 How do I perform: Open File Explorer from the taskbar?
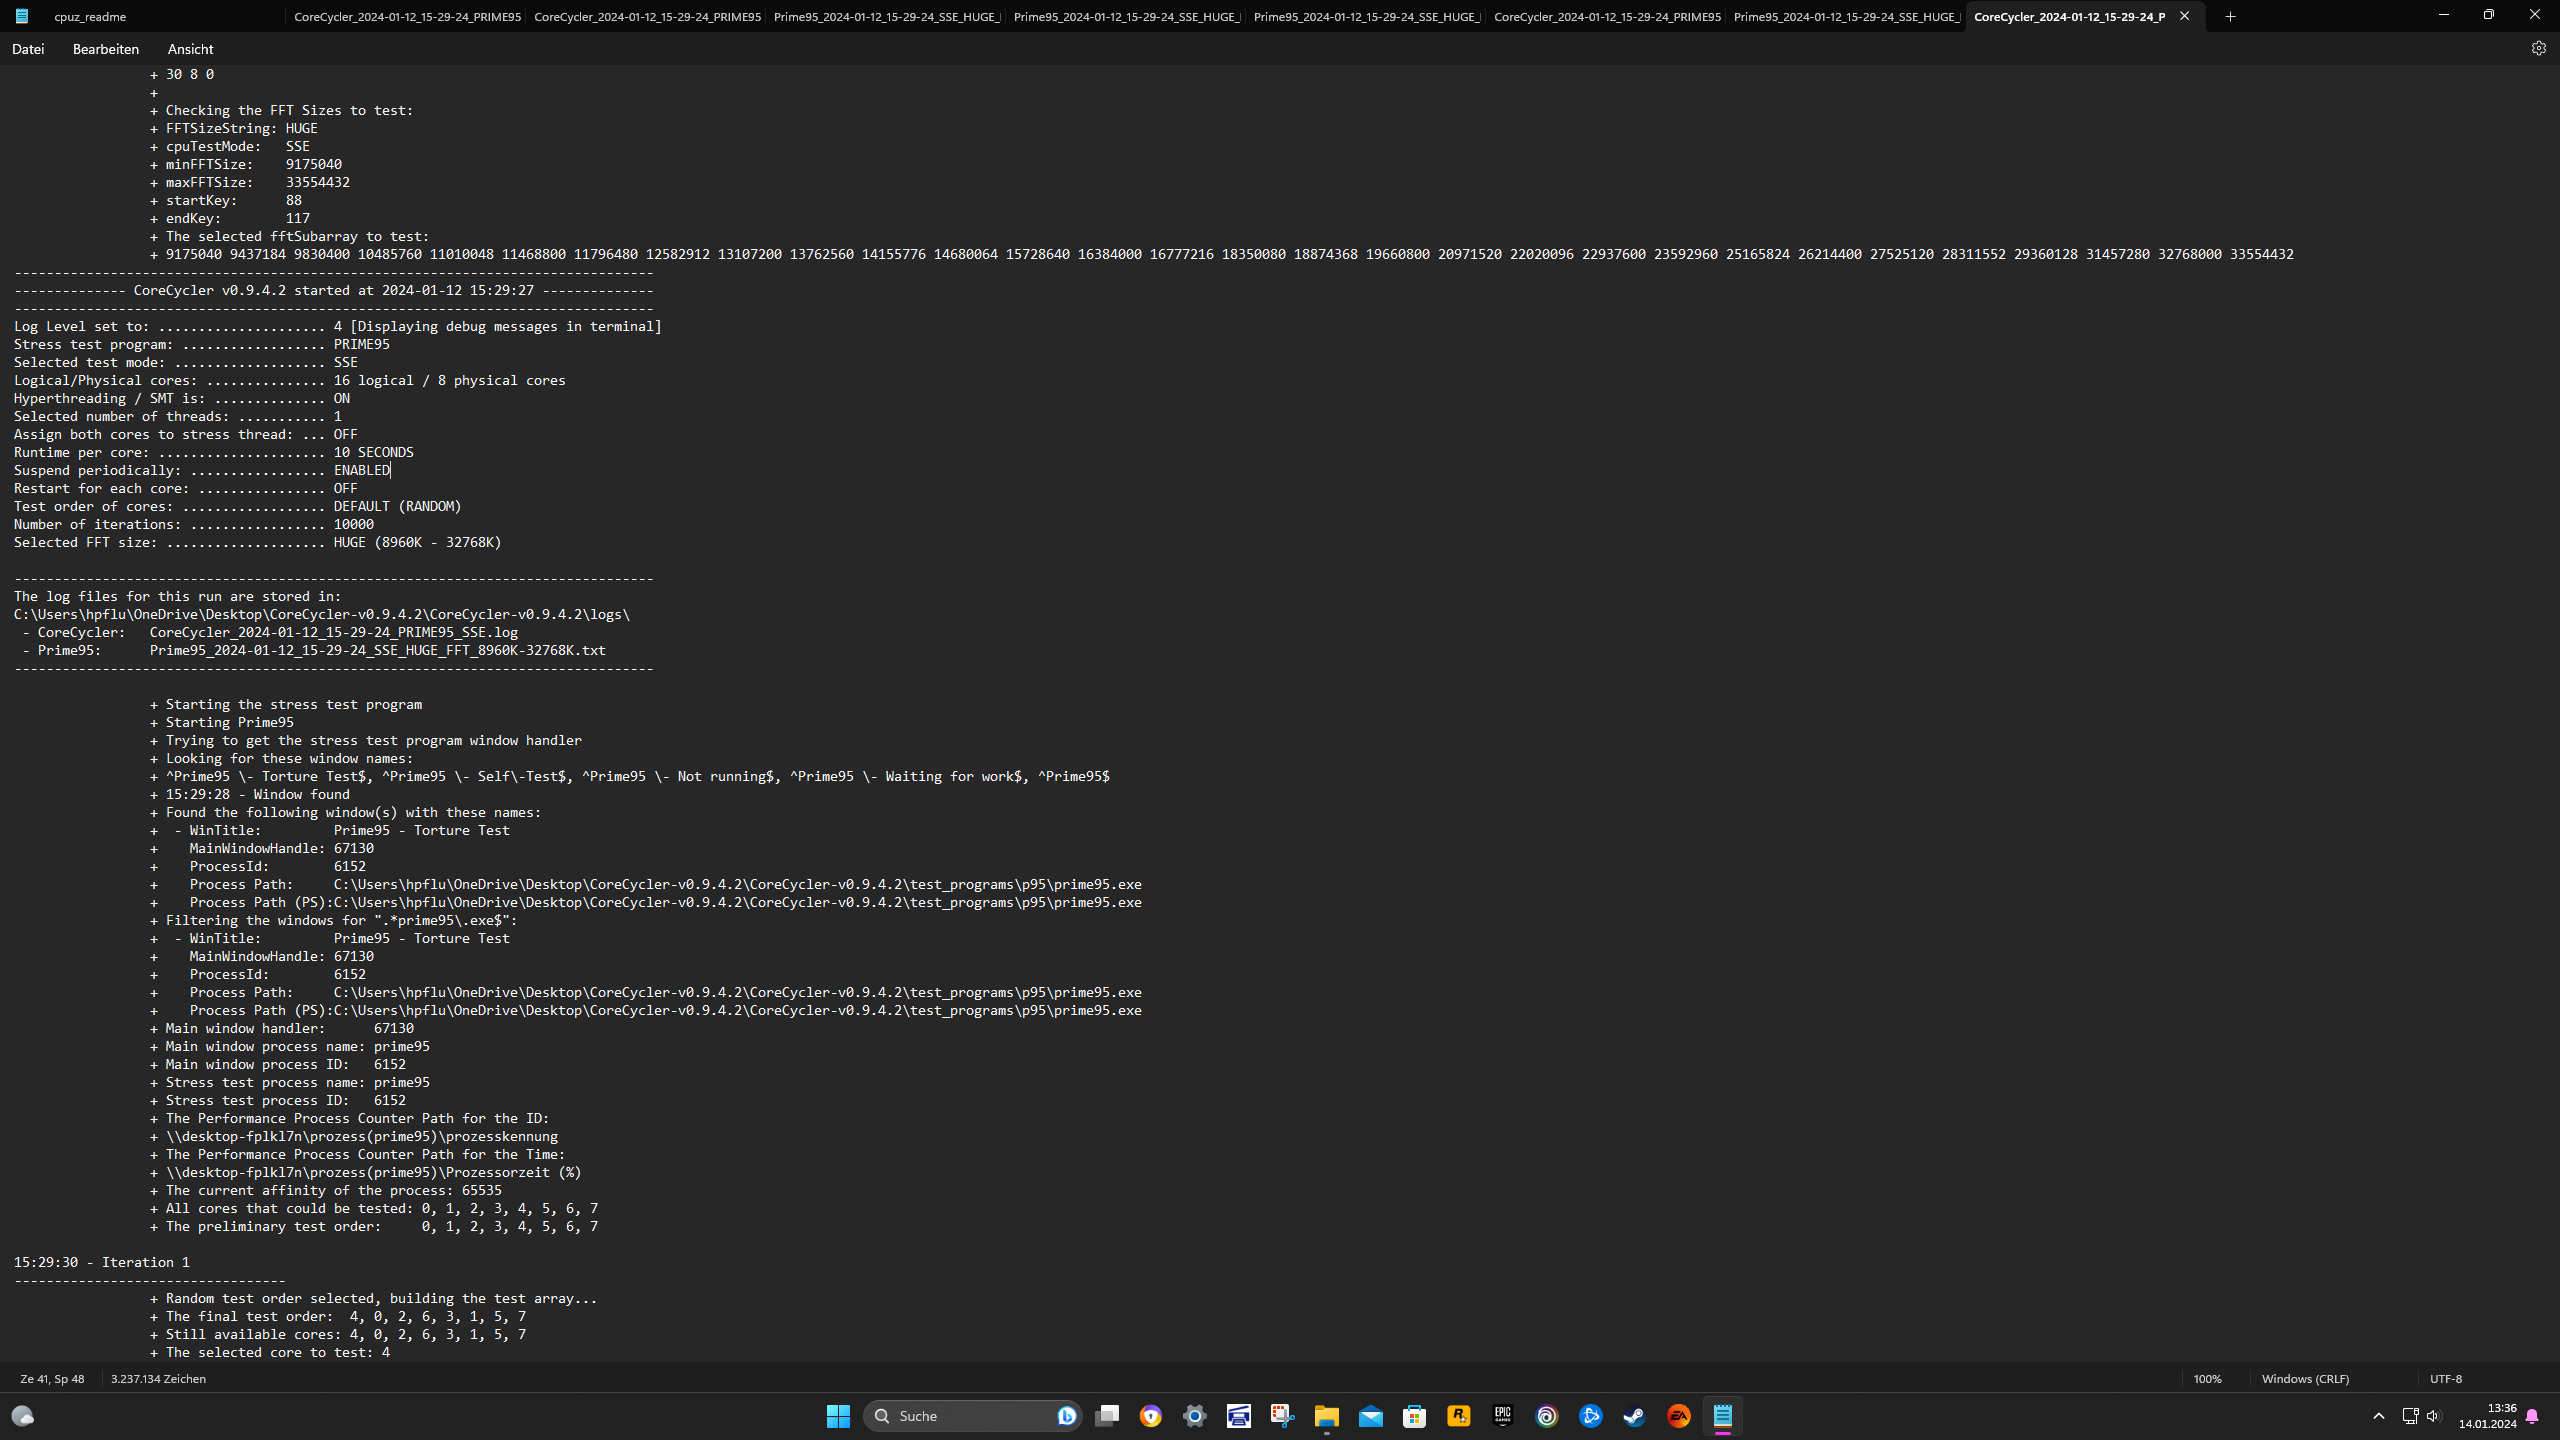[1326, 1416]
